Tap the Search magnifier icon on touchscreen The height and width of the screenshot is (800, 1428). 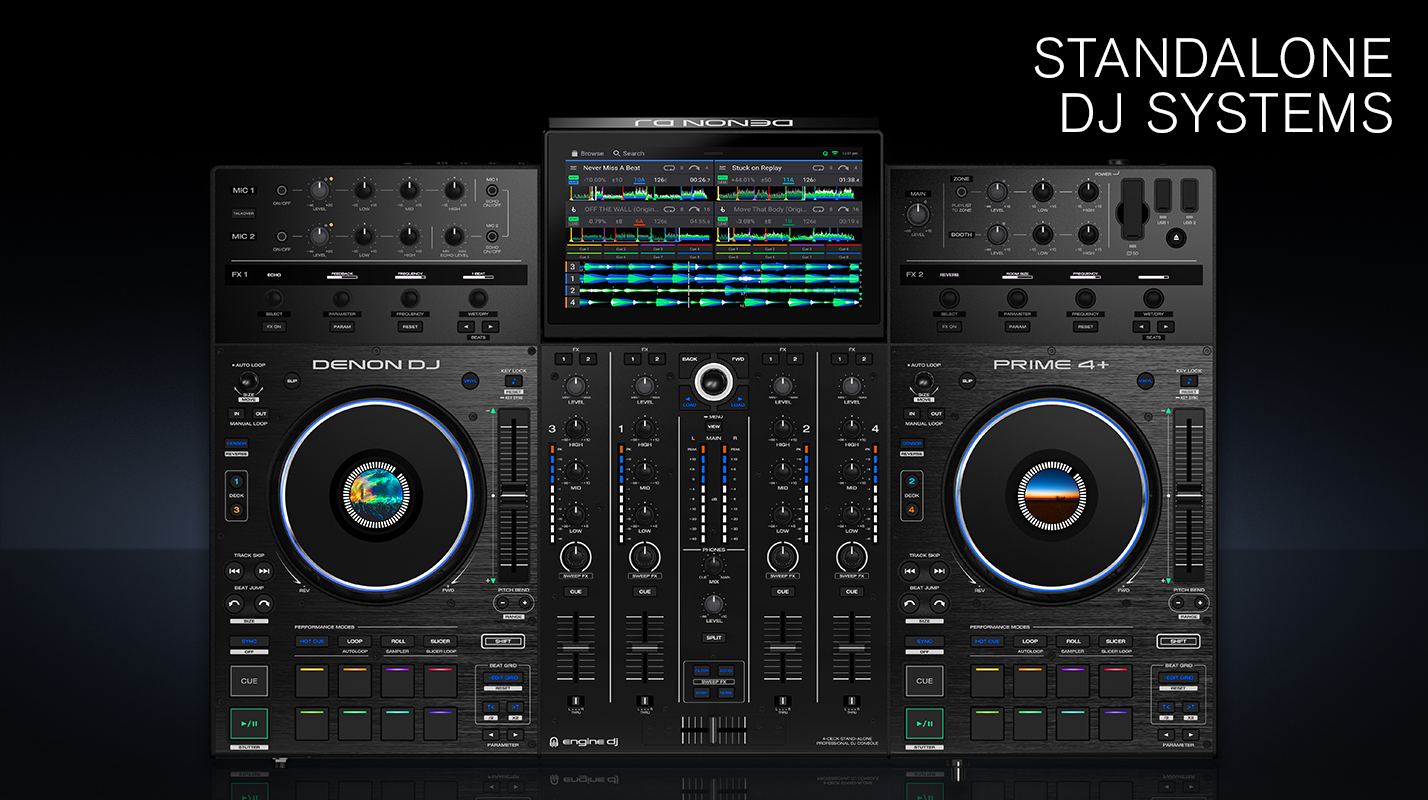[616, 153]
